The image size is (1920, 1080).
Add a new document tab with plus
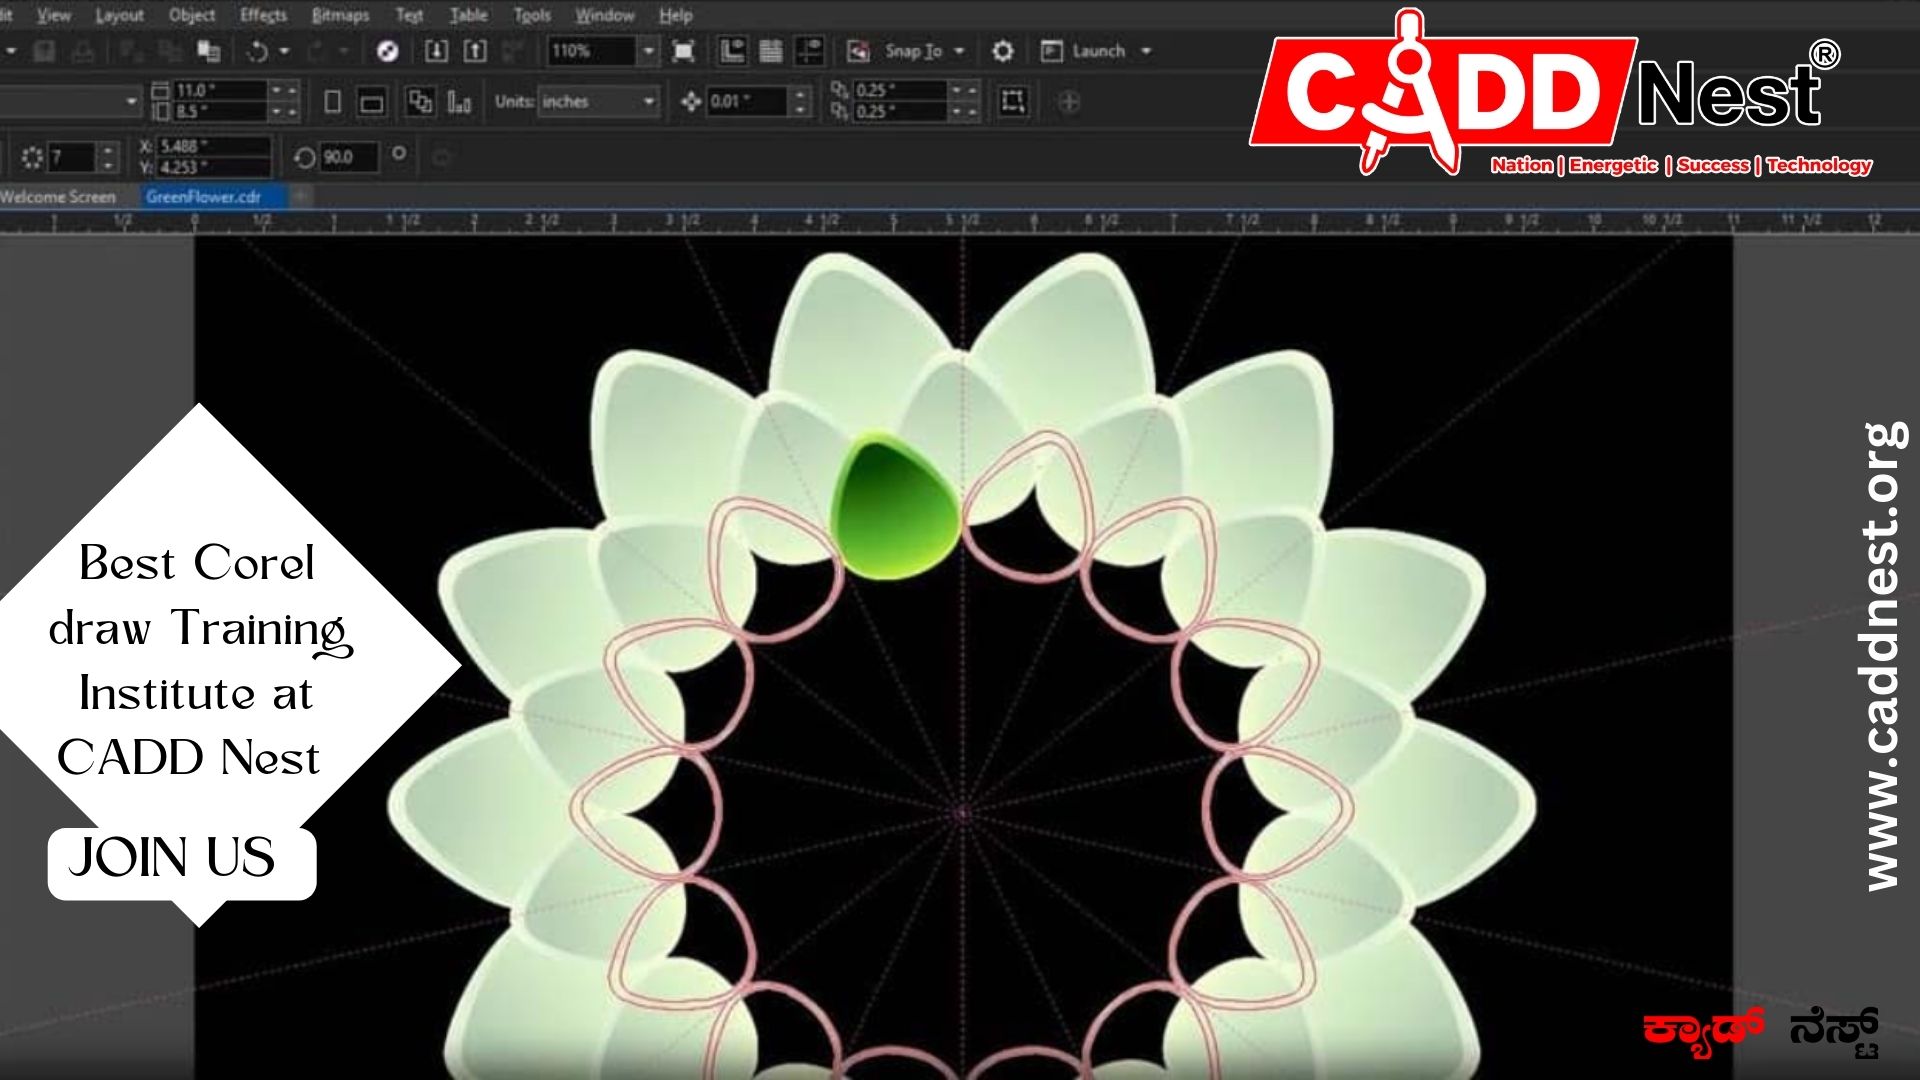pos(301,196)
